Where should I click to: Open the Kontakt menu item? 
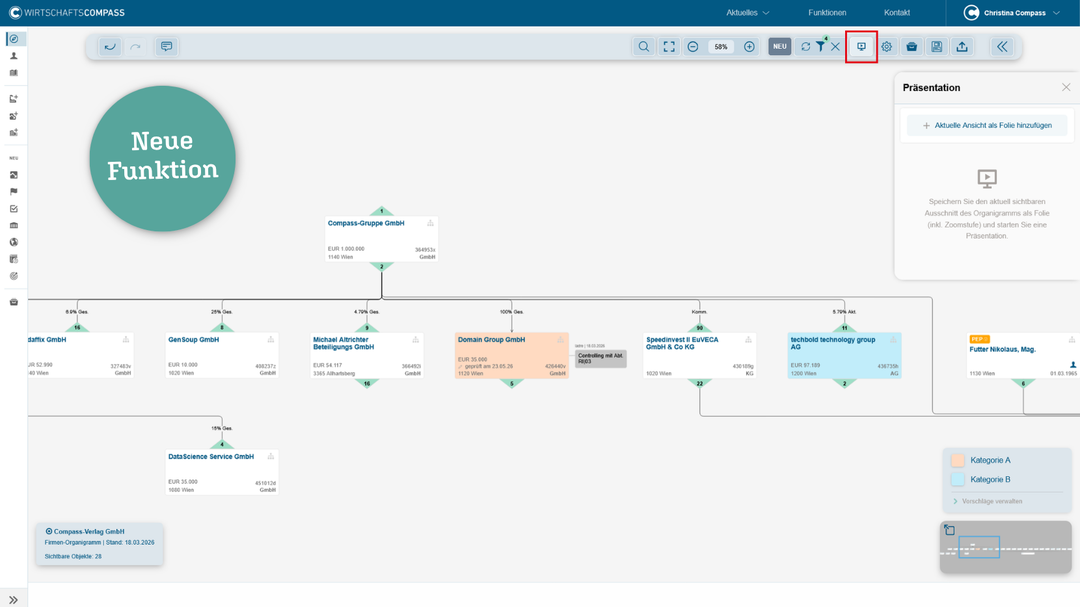tap(897, 13)
